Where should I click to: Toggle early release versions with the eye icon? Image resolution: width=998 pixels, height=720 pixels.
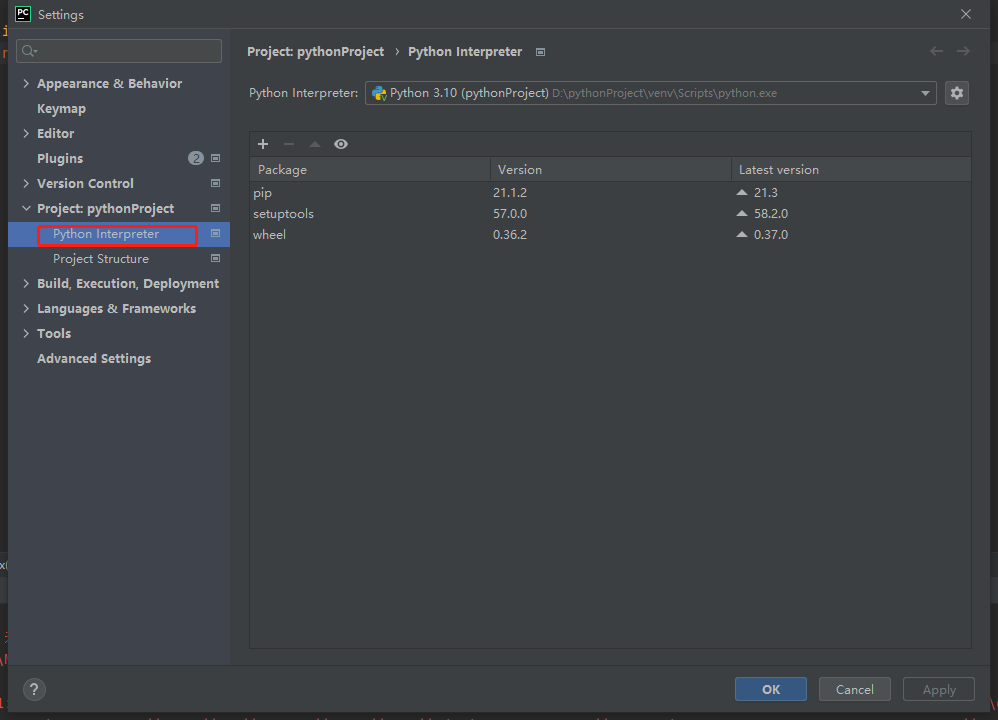341,144
